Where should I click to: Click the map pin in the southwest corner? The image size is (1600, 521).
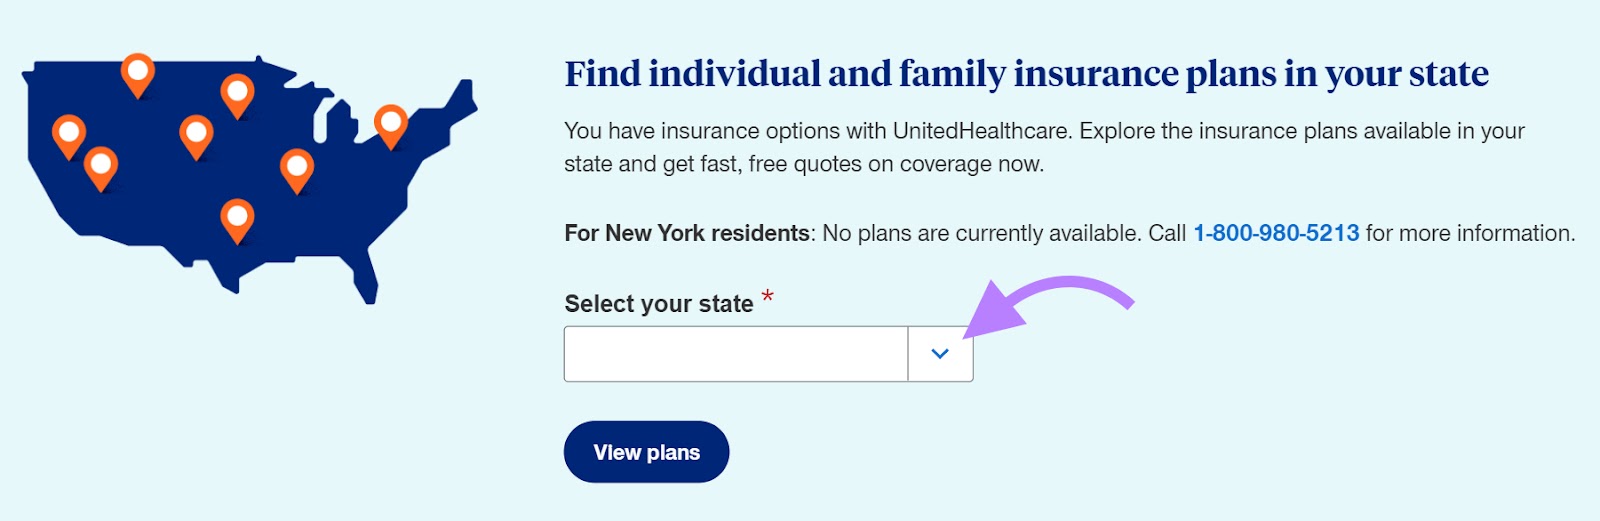(x=100, y=165)
